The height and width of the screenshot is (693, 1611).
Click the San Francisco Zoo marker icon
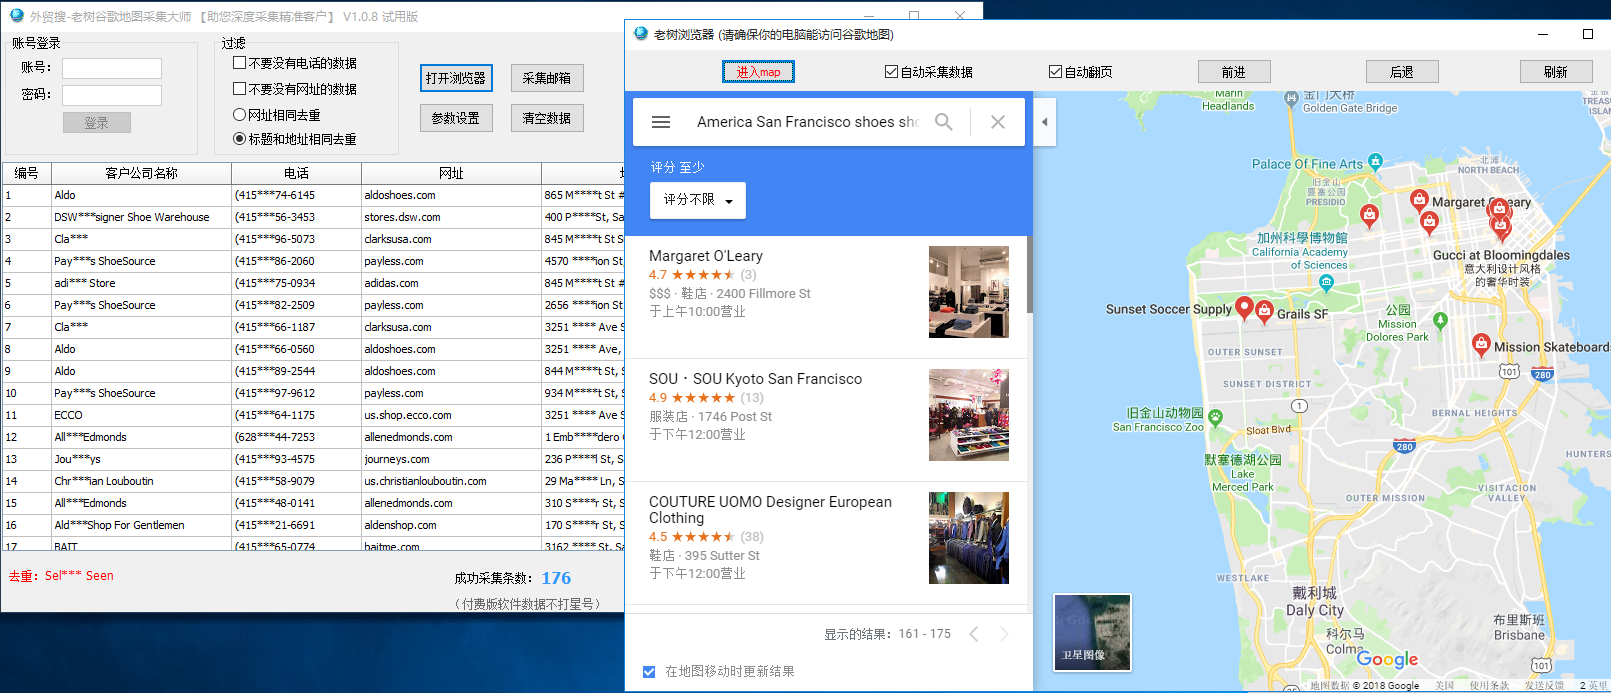(1215, 417)
